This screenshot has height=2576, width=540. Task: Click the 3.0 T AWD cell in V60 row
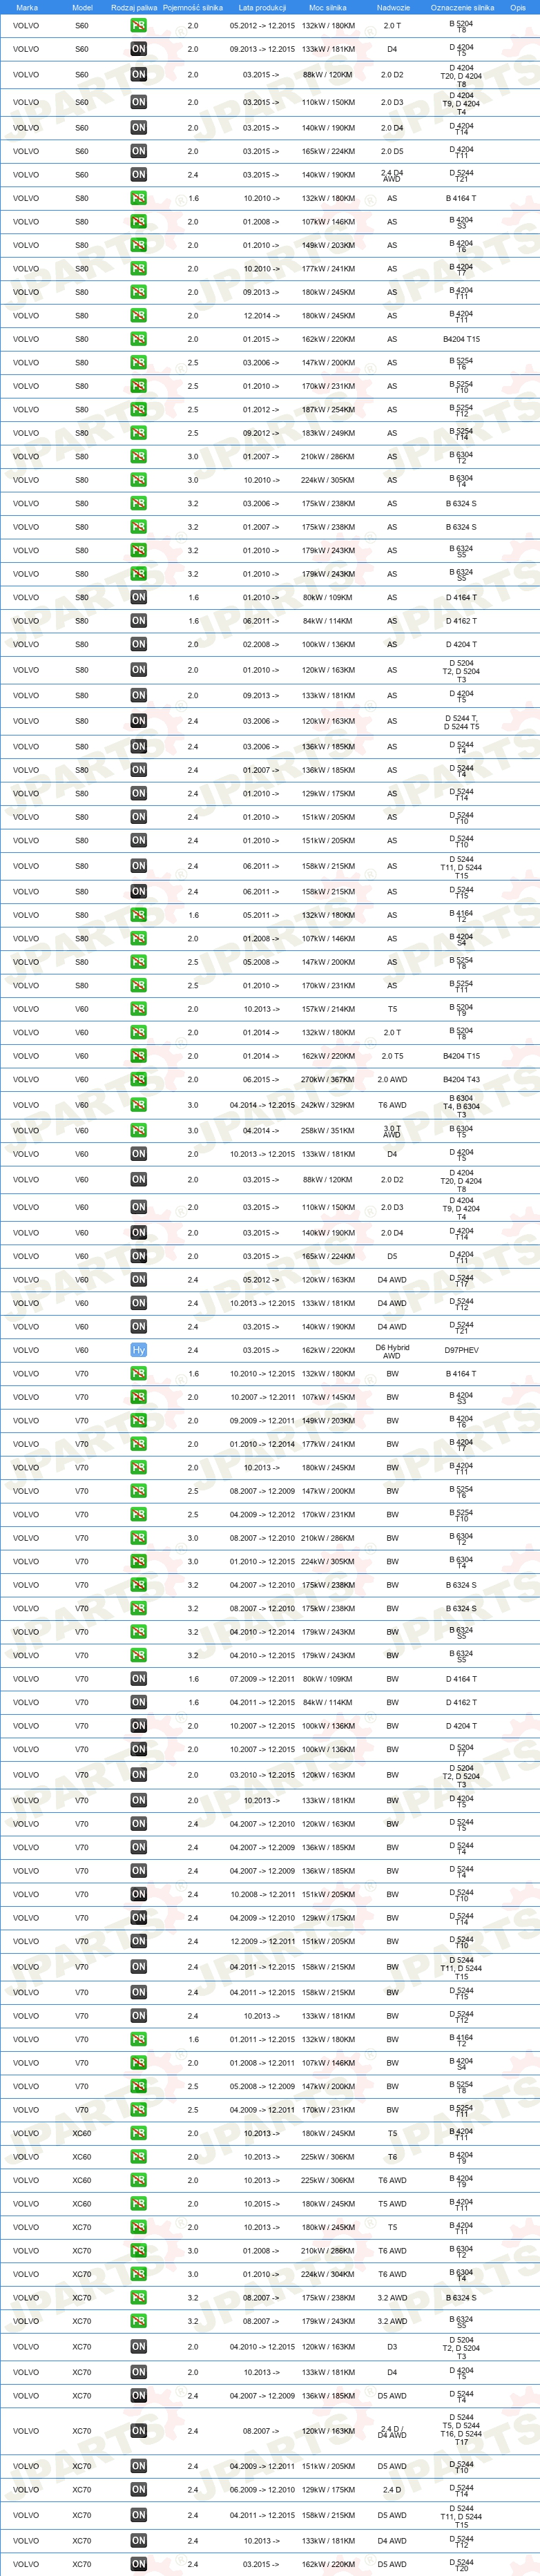[x=392, y=1131]
